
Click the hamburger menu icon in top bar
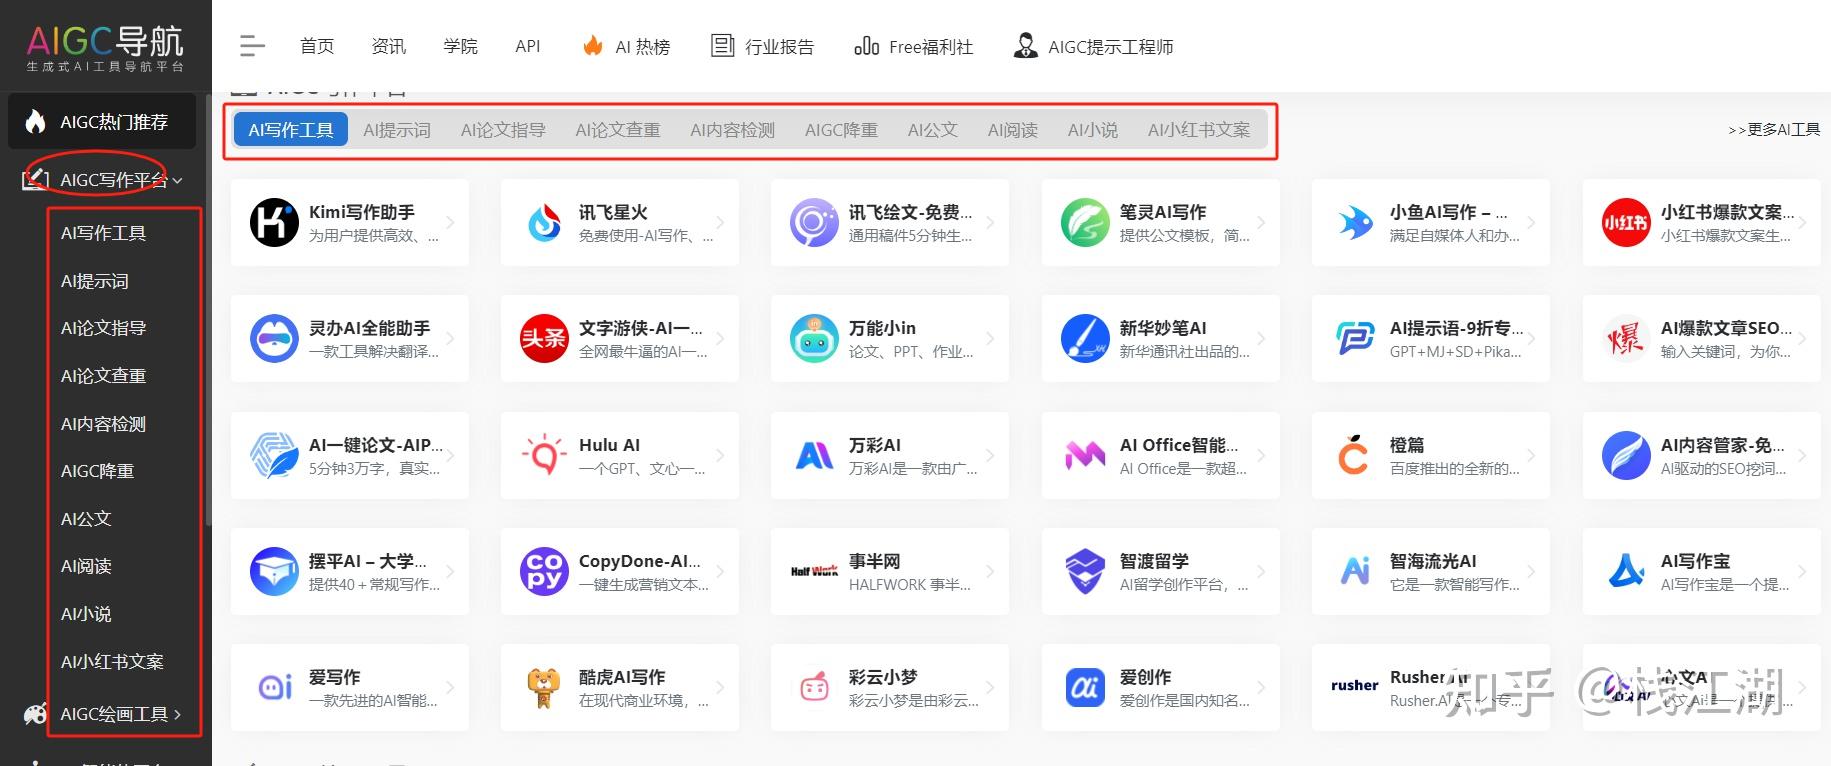[252, 46]
